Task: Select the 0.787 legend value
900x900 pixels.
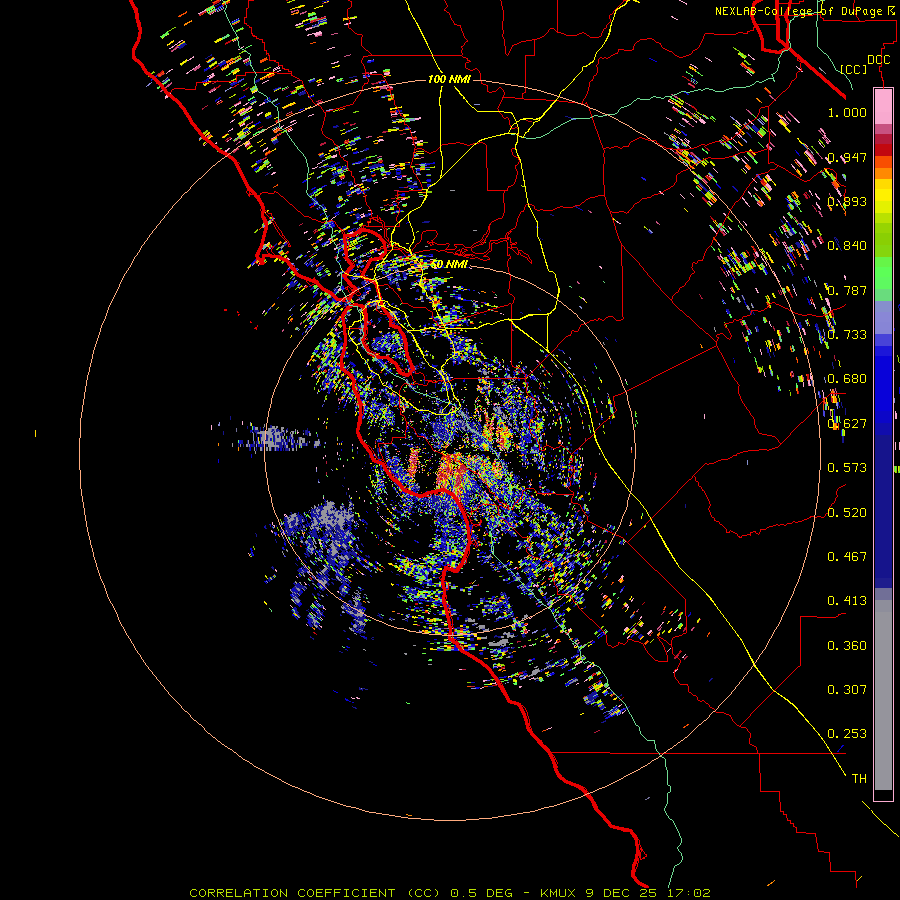Action: point(847,290)
